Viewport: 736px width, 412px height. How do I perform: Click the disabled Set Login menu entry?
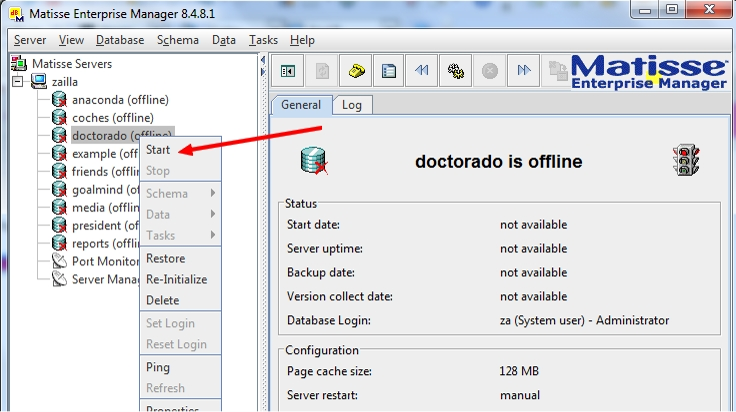click(181, 323)
